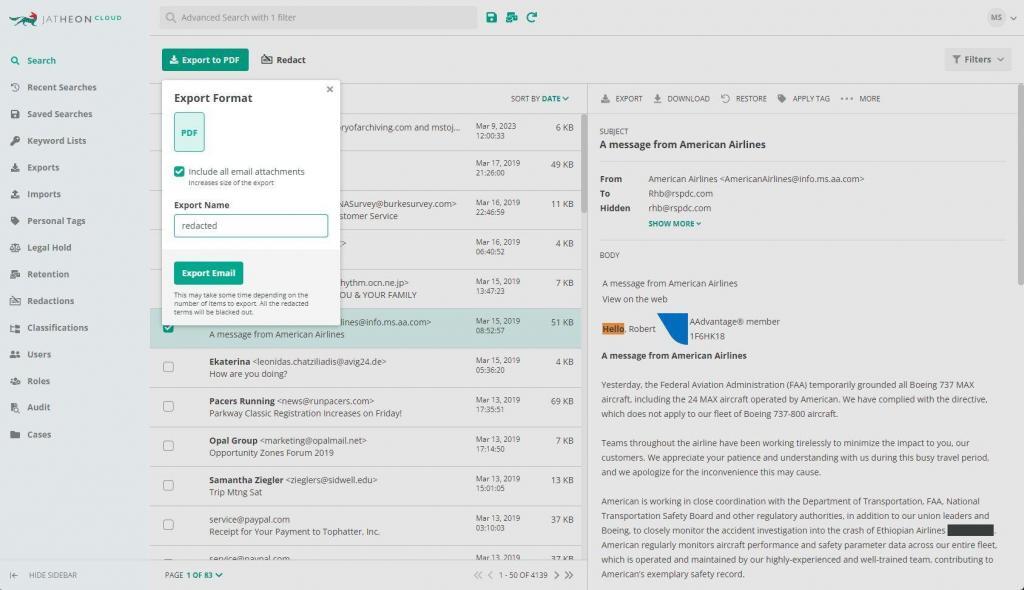Check the Pacers Running email checkbox
This screenshot has width=1024, height=590.
pyautogui.click(x=168, y=406)
